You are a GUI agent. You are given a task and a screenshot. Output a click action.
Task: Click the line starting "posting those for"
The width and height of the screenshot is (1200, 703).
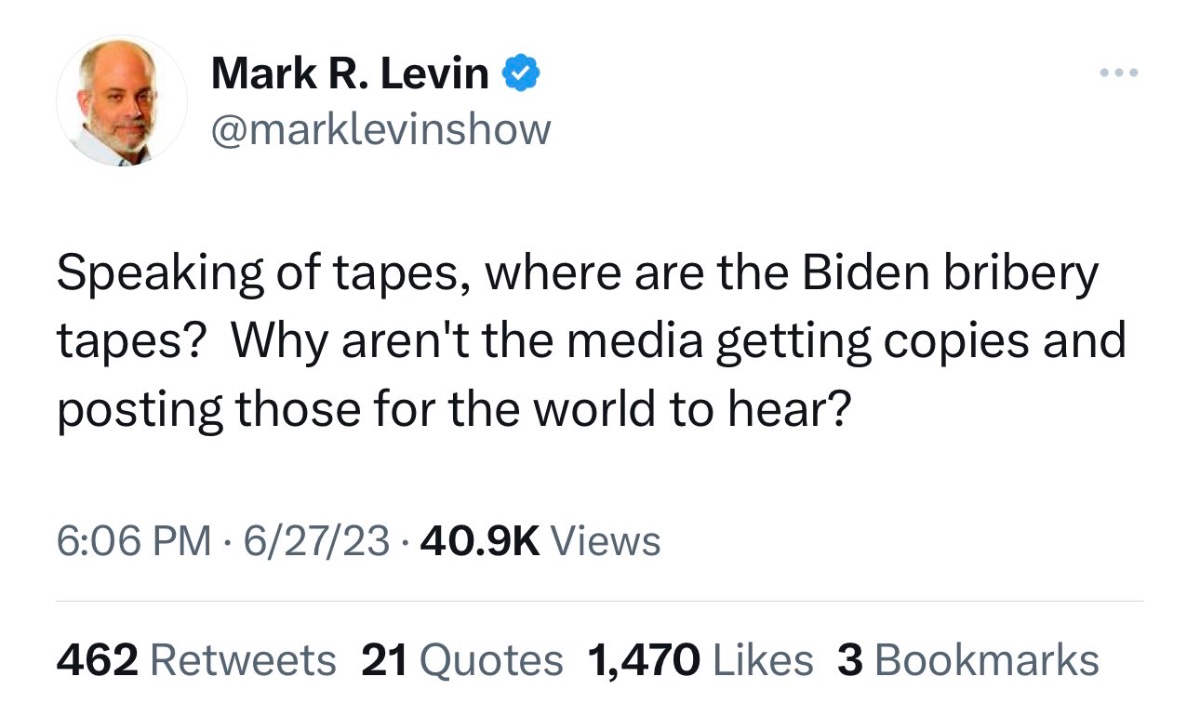point(453,410)
